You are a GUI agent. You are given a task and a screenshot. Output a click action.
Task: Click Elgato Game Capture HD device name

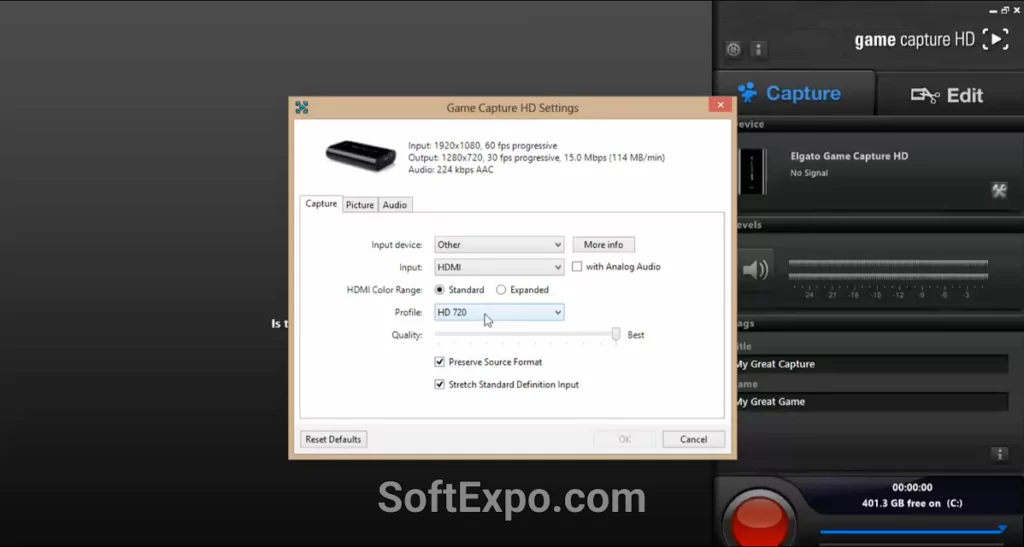pyautogui.click(x=849, y=156)
